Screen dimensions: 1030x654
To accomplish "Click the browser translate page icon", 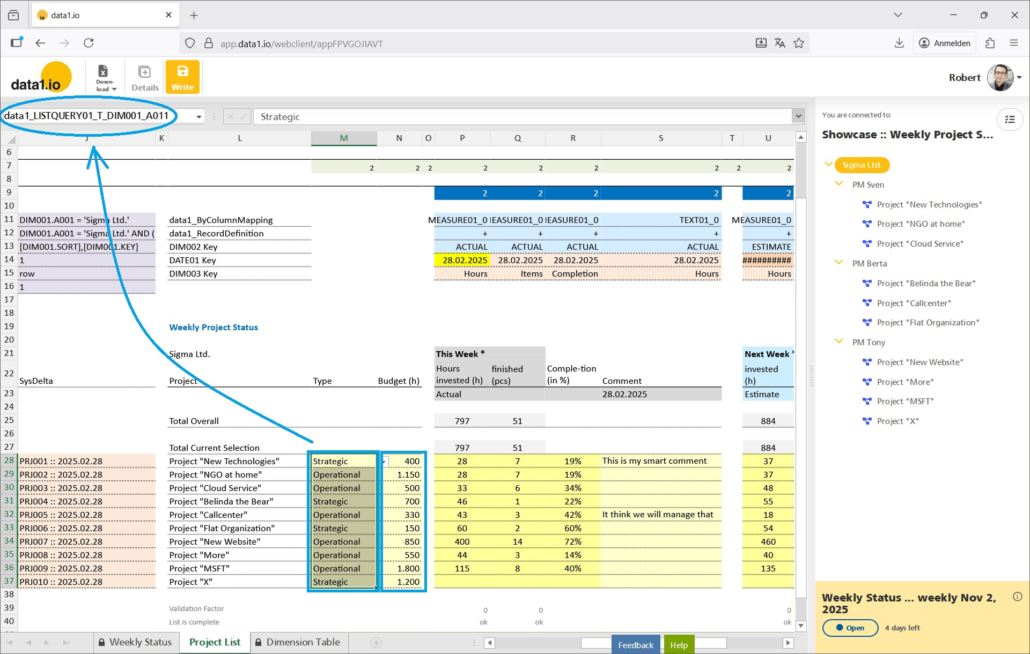I will (780, 43).
